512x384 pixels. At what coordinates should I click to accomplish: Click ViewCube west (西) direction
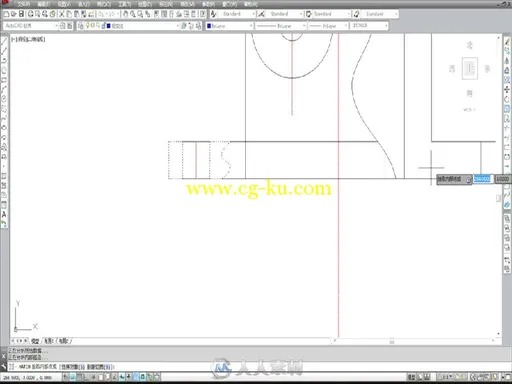pos(452,69)
